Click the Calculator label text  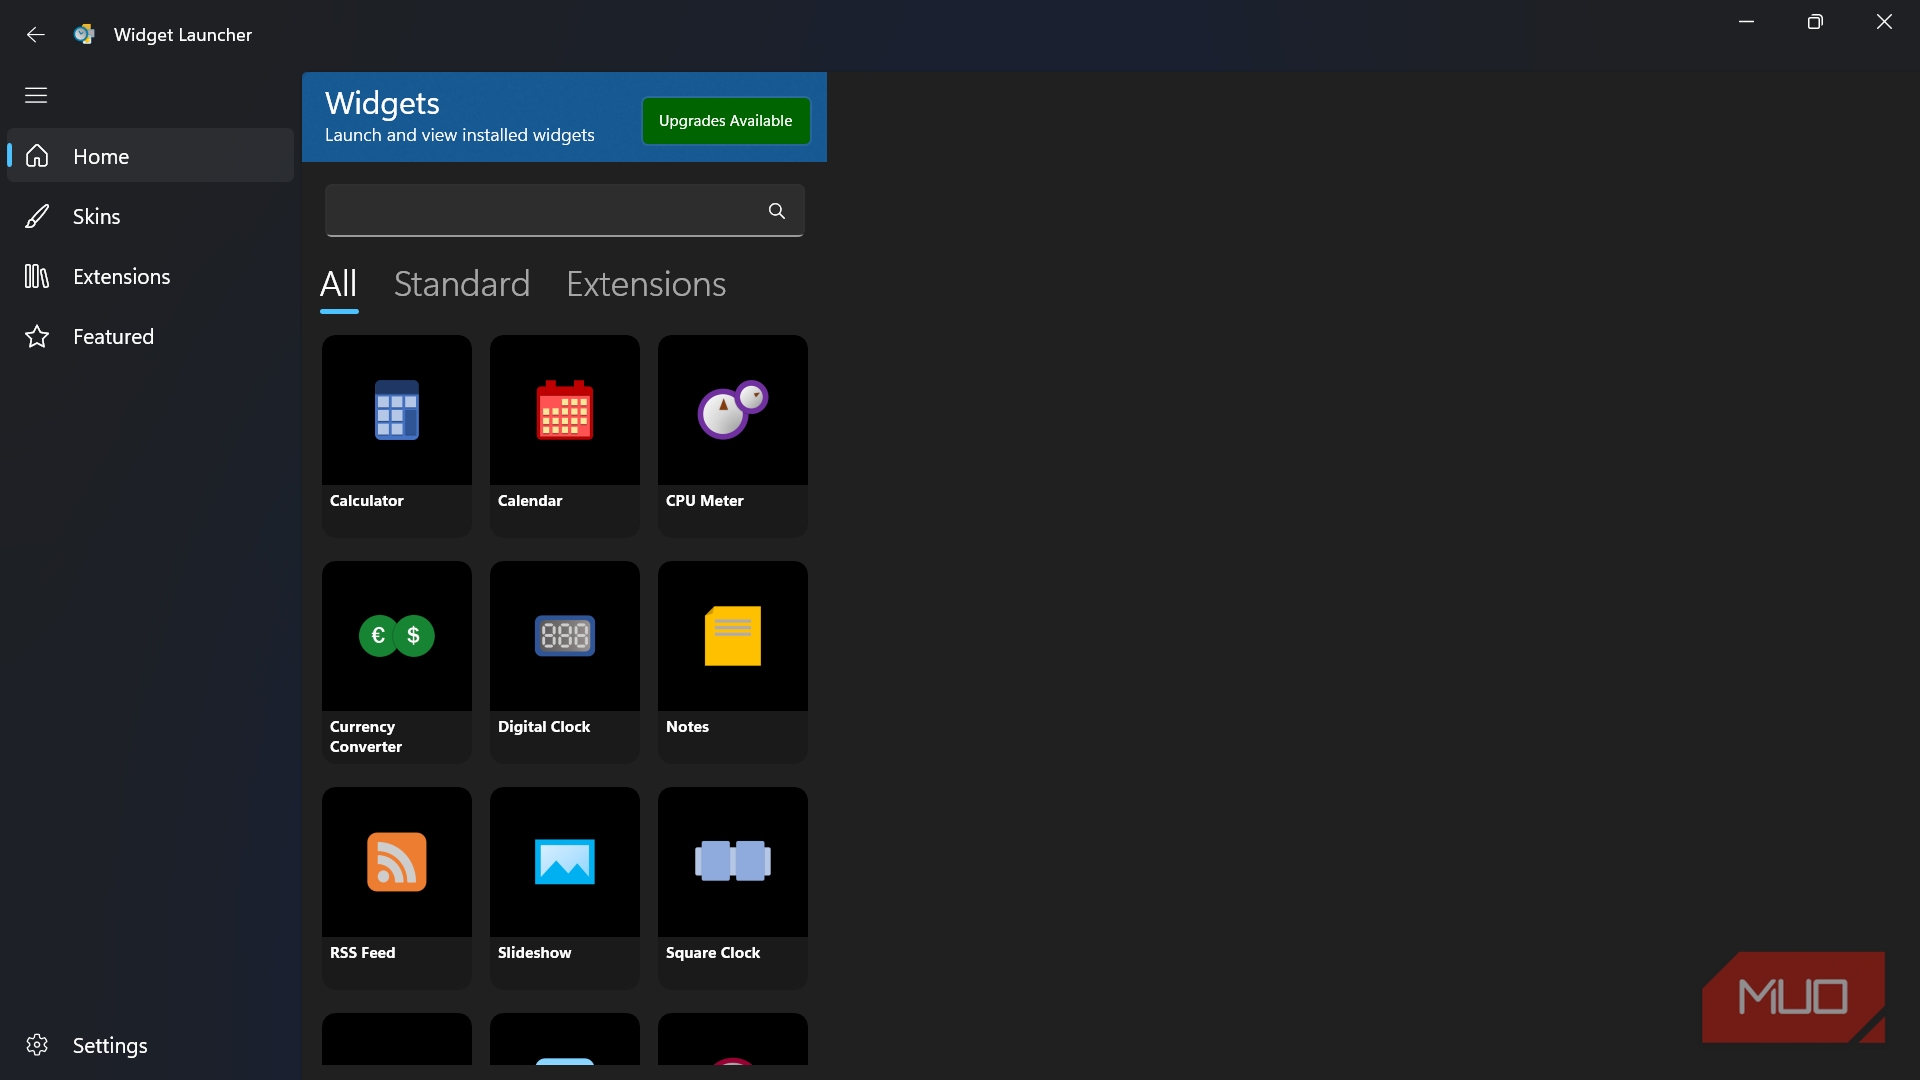pyautogui.click(x=367, y=501)
